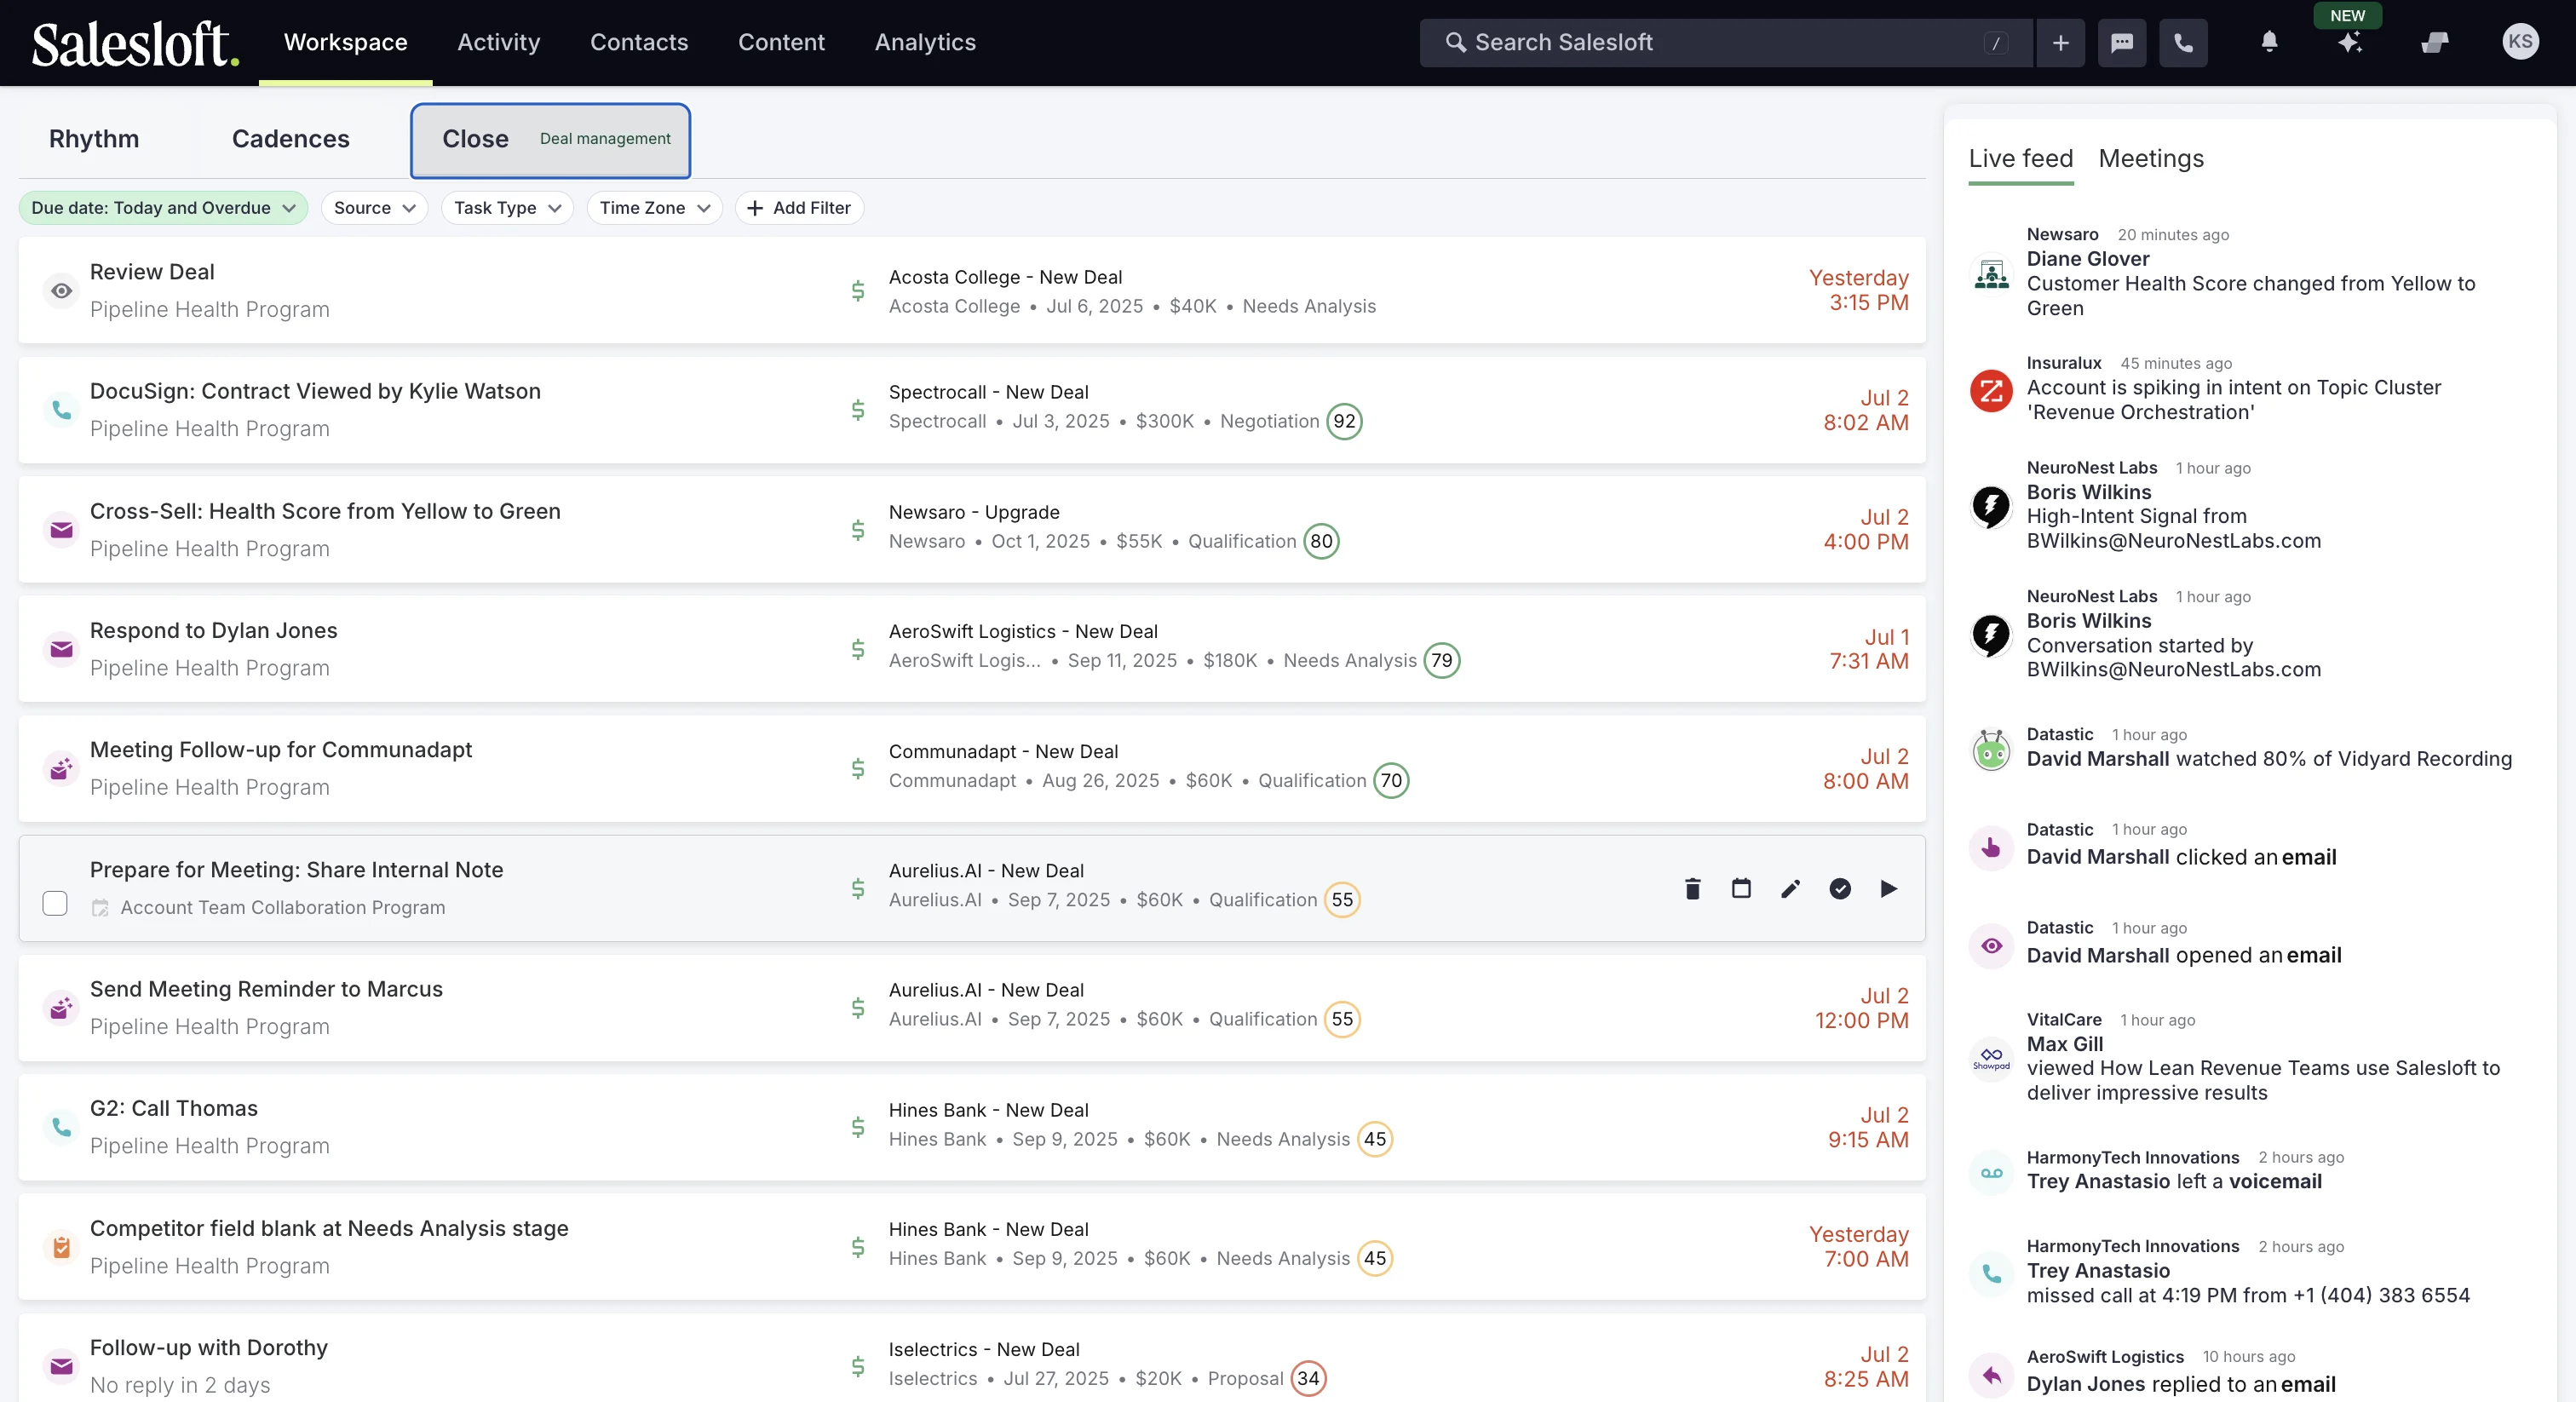Select the Live feed tab

coord(2020,158)
